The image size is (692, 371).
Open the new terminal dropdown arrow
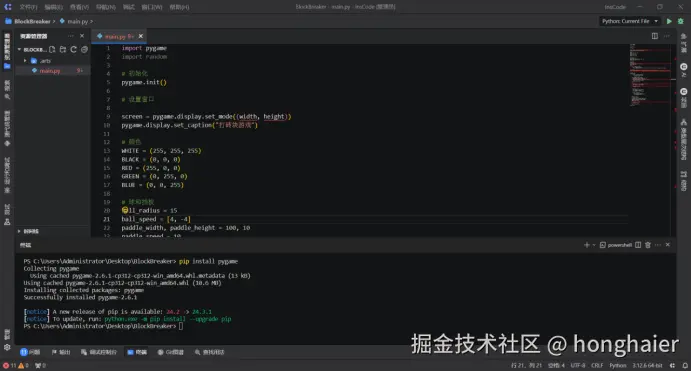[x=594, y=245]
